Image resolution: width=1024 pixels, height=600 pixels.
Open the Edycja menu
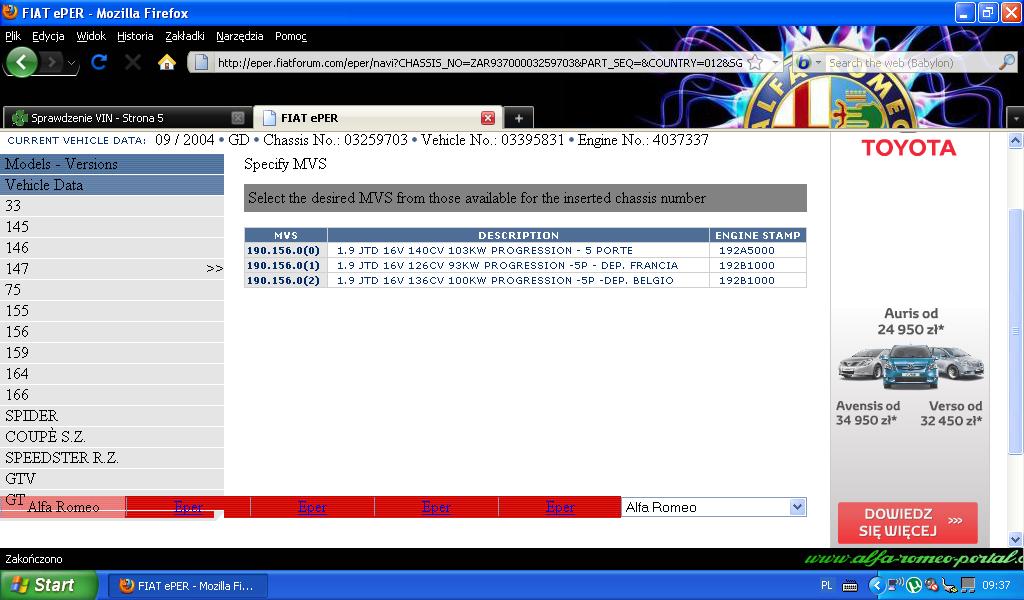(48, 36)
